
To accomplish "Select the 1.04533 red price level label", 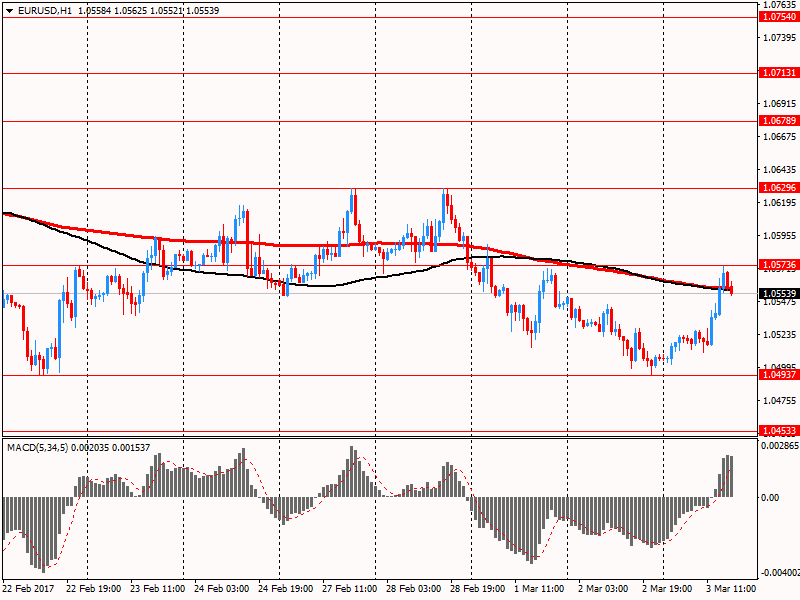I will point(779,431).
